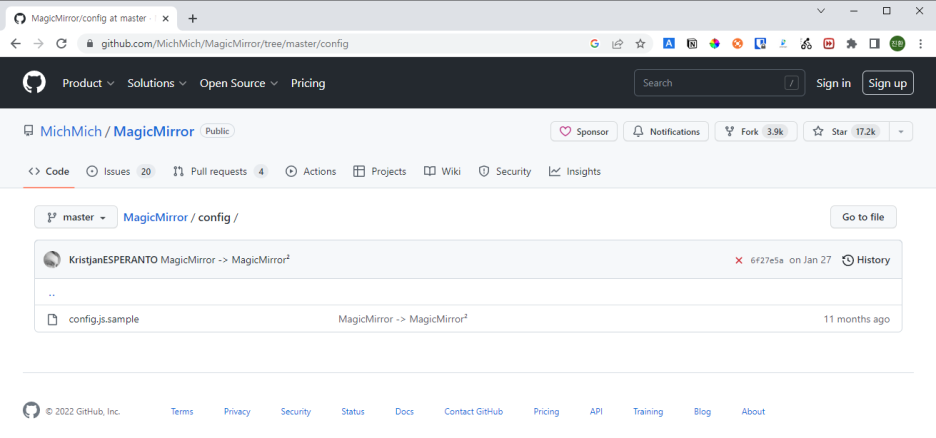Open the config.js.sample file

(104, 319)
